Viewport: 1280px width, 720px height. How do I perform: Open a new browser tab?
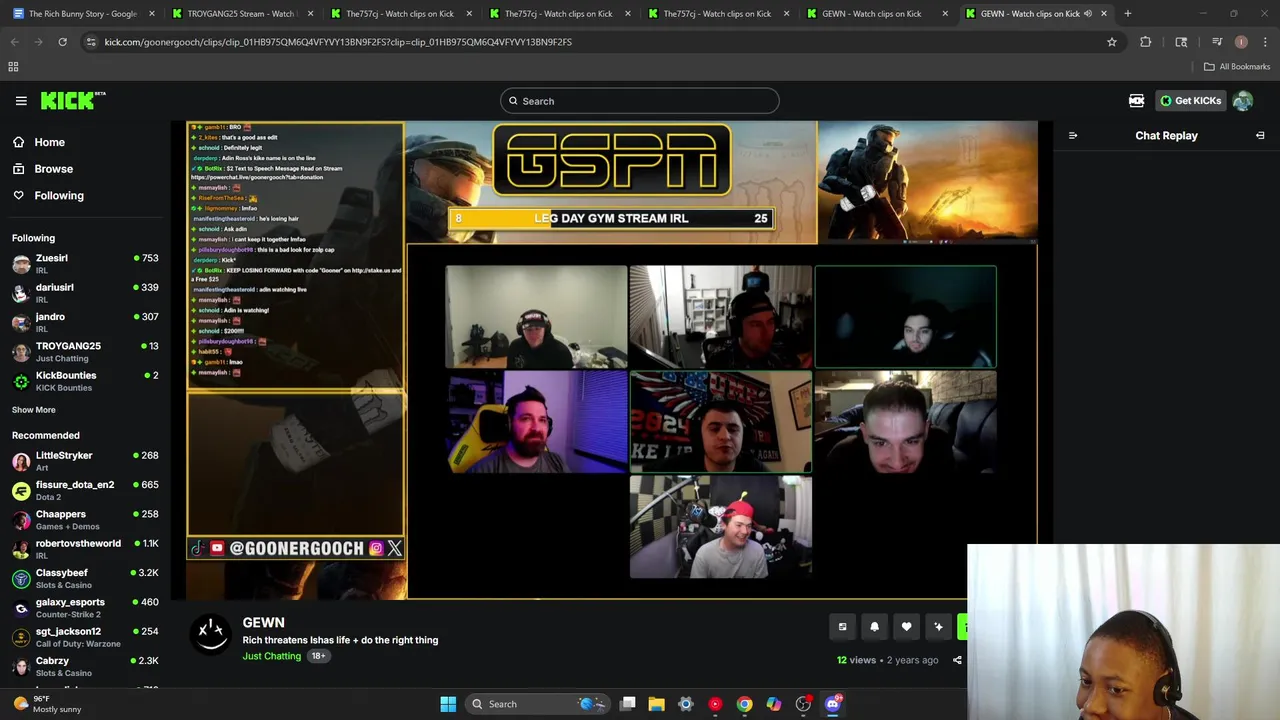(x=1127, y=14)
